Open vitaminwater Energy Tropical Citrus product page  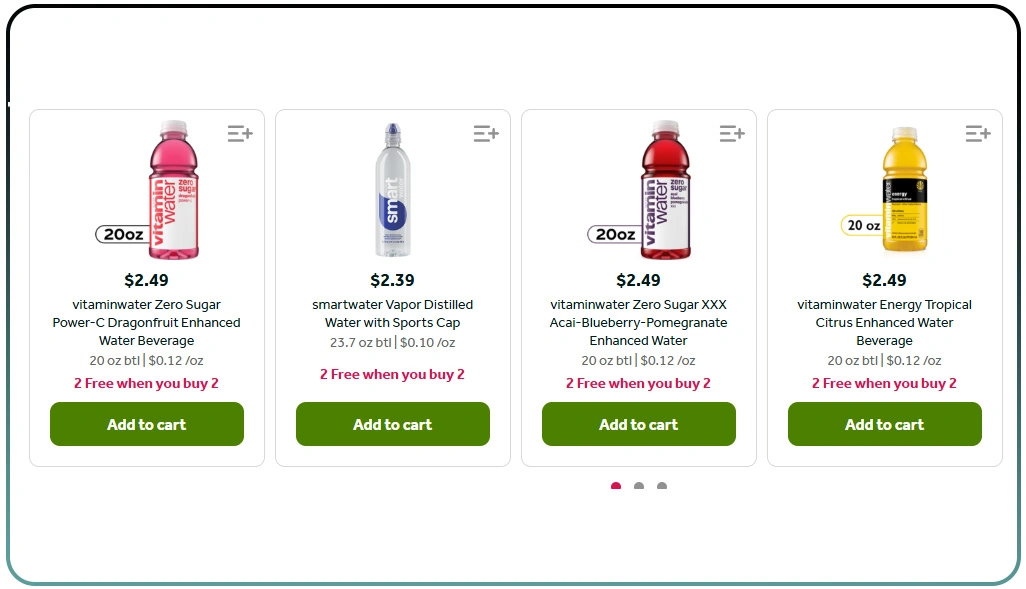[x=884, y=322]
